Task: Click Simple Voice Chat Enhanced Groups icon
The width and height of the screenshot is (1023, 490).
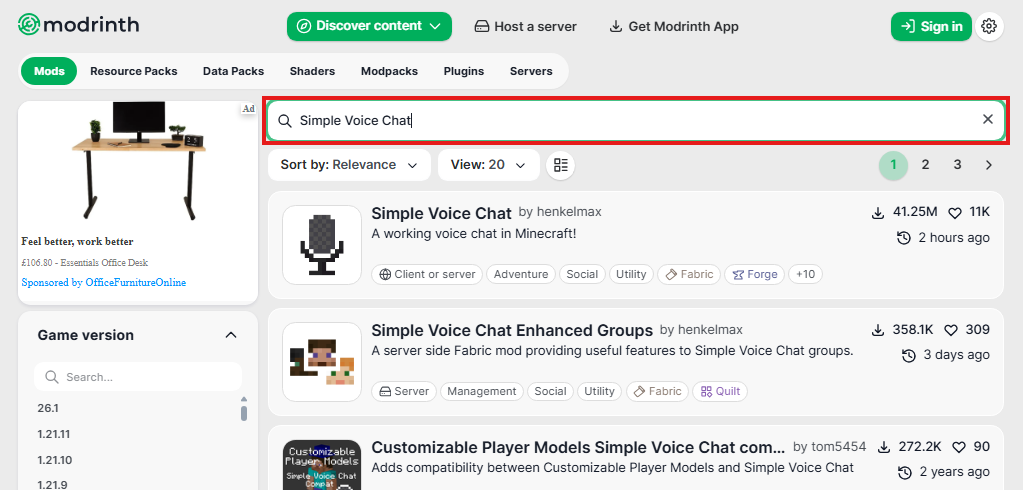Action: tap(322, 362)
